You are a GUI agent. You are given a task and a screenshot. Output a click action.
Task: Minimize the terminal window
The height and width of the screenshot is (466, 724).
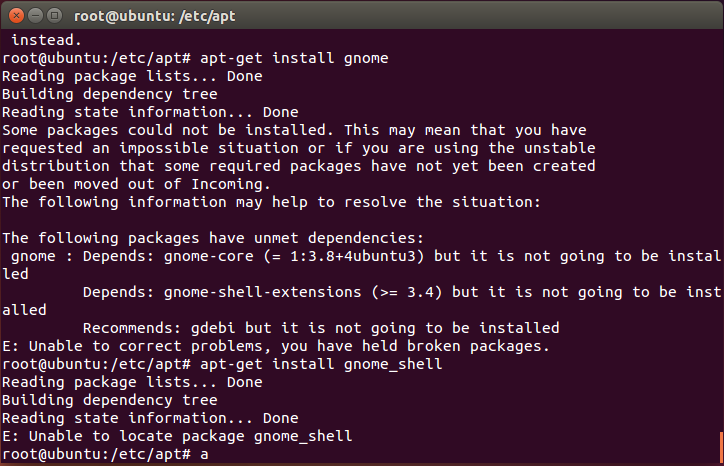click(x=35, y=16)
